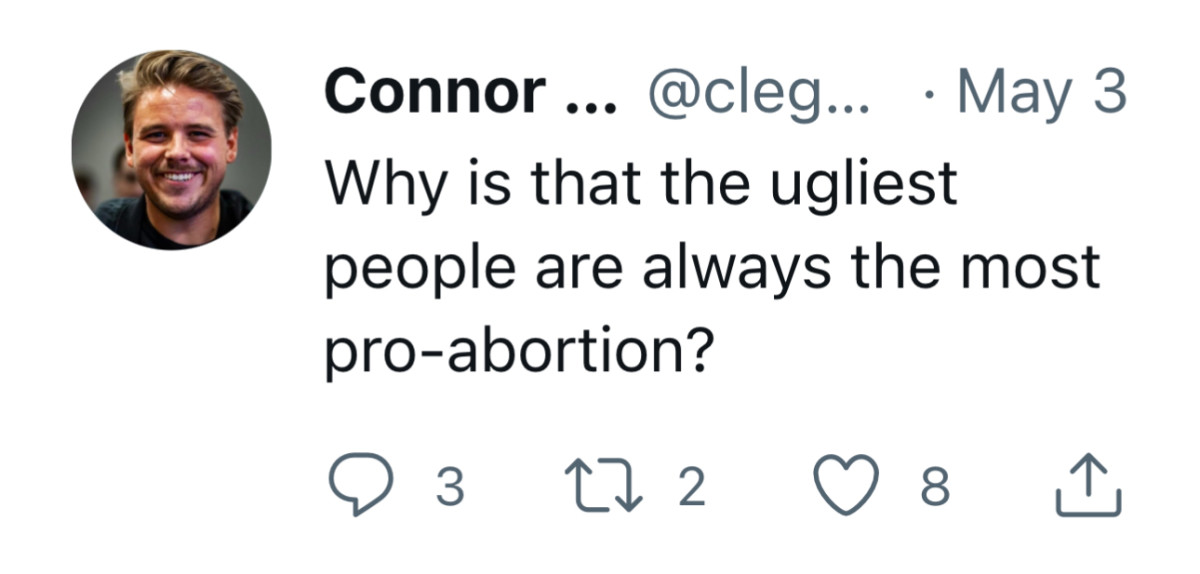Click the dot separator before "May 3"

point(931,95)
